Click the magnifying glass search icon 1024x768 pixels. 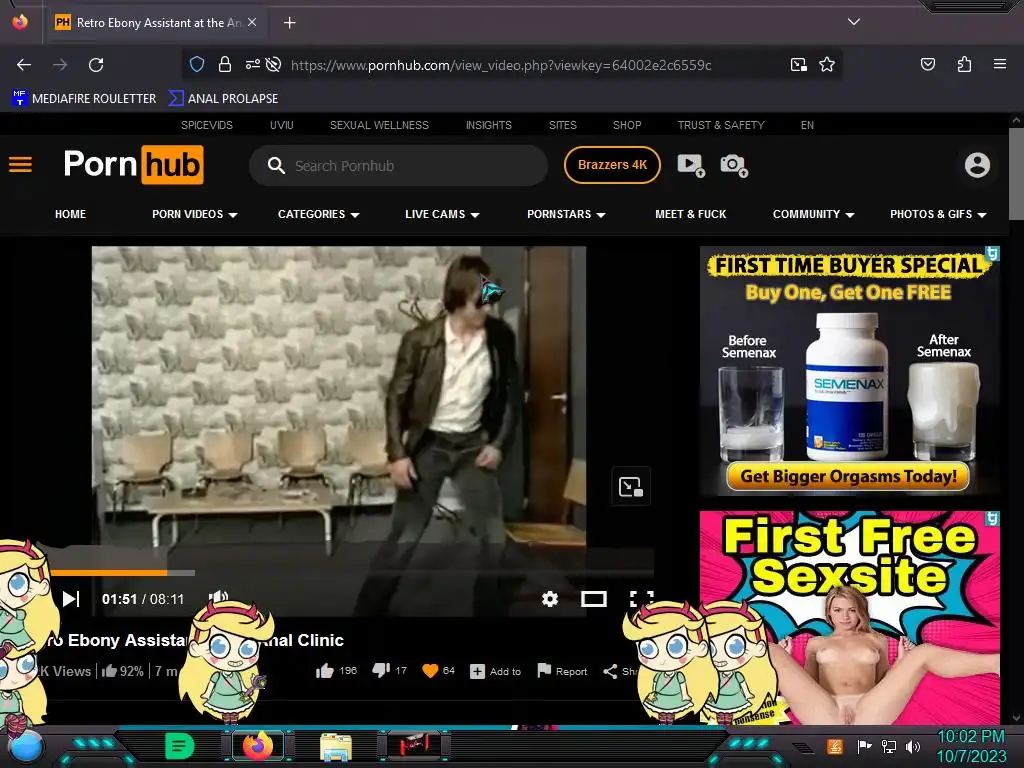(276, 165)
